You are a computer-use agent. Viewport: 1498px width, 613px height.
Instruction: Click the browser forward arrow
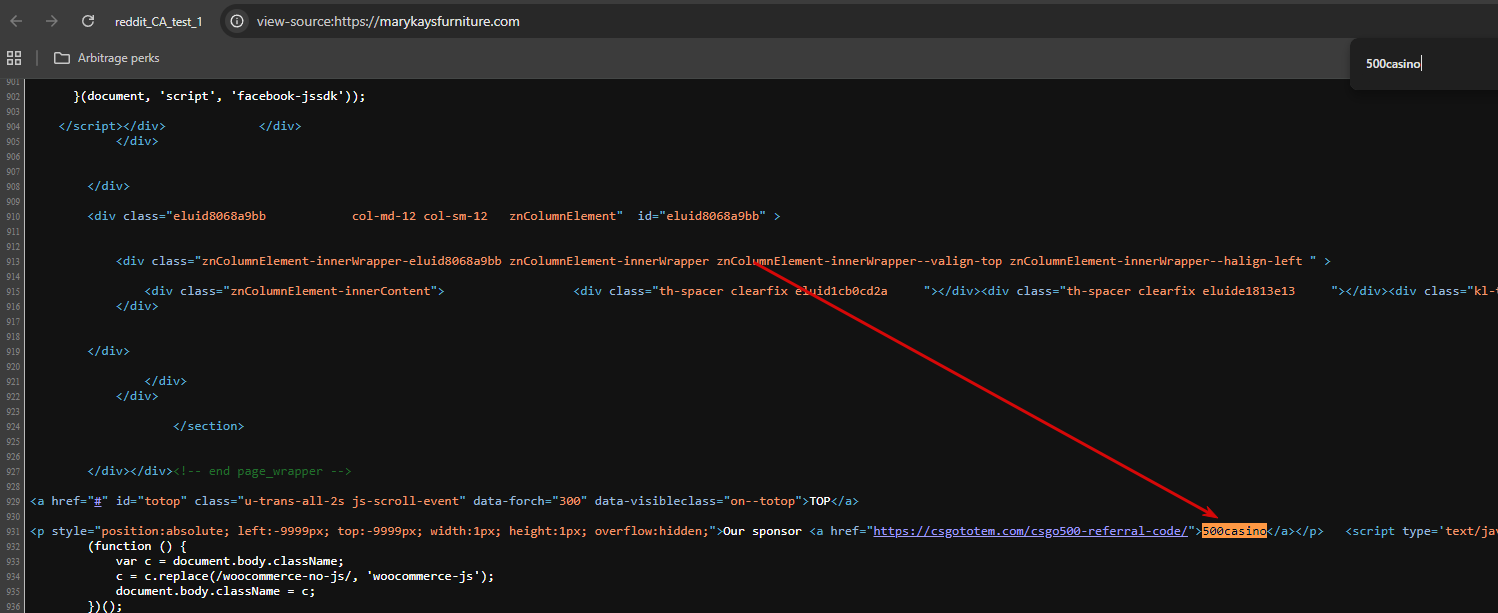coord(52,21)
